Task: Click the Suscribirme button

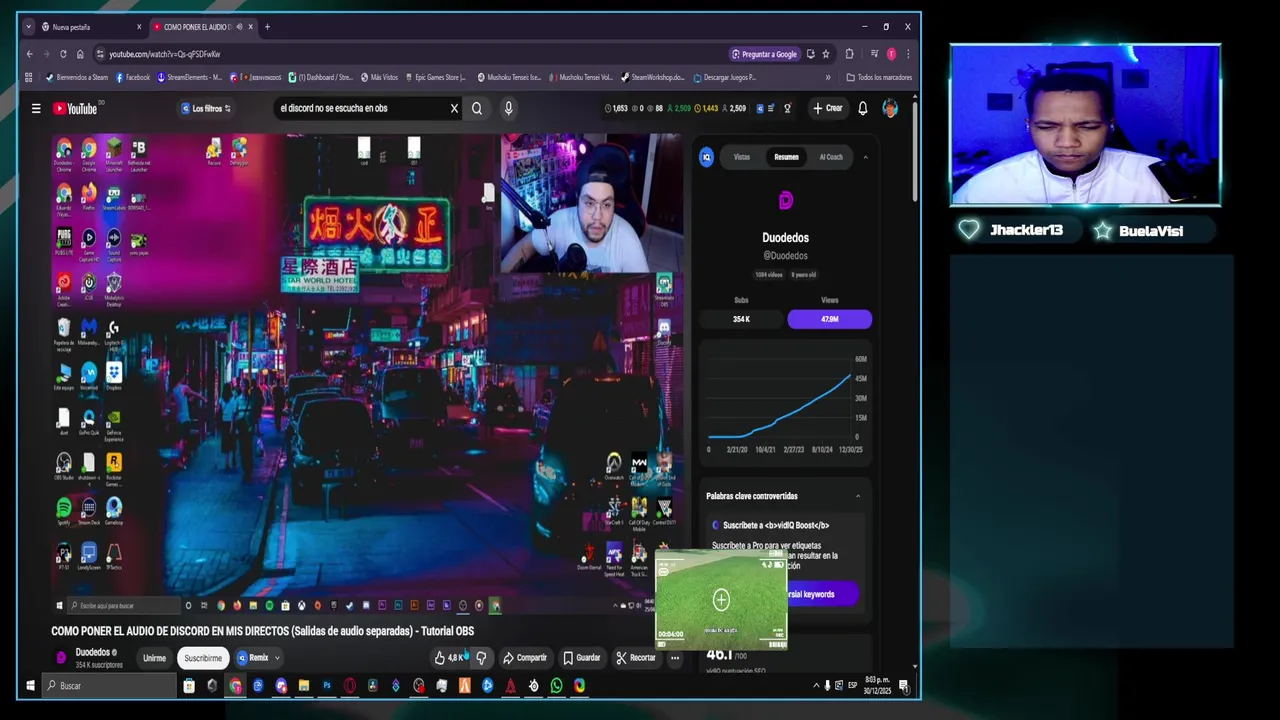Action: pos(203,658)
